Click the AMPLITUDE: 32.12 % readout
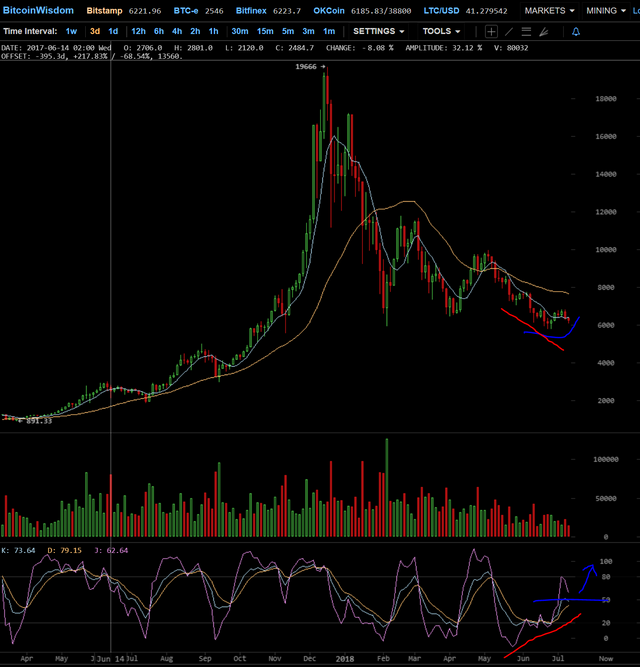The image size is (640, 667). pos(444,48)
